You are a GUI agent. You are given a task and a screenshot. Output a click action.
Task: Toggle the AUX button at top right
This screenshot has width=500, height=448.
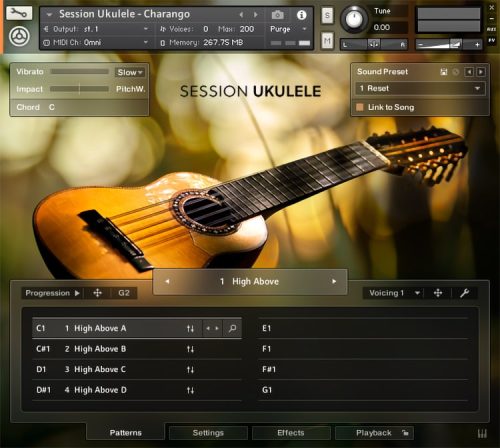click(491, 29)
